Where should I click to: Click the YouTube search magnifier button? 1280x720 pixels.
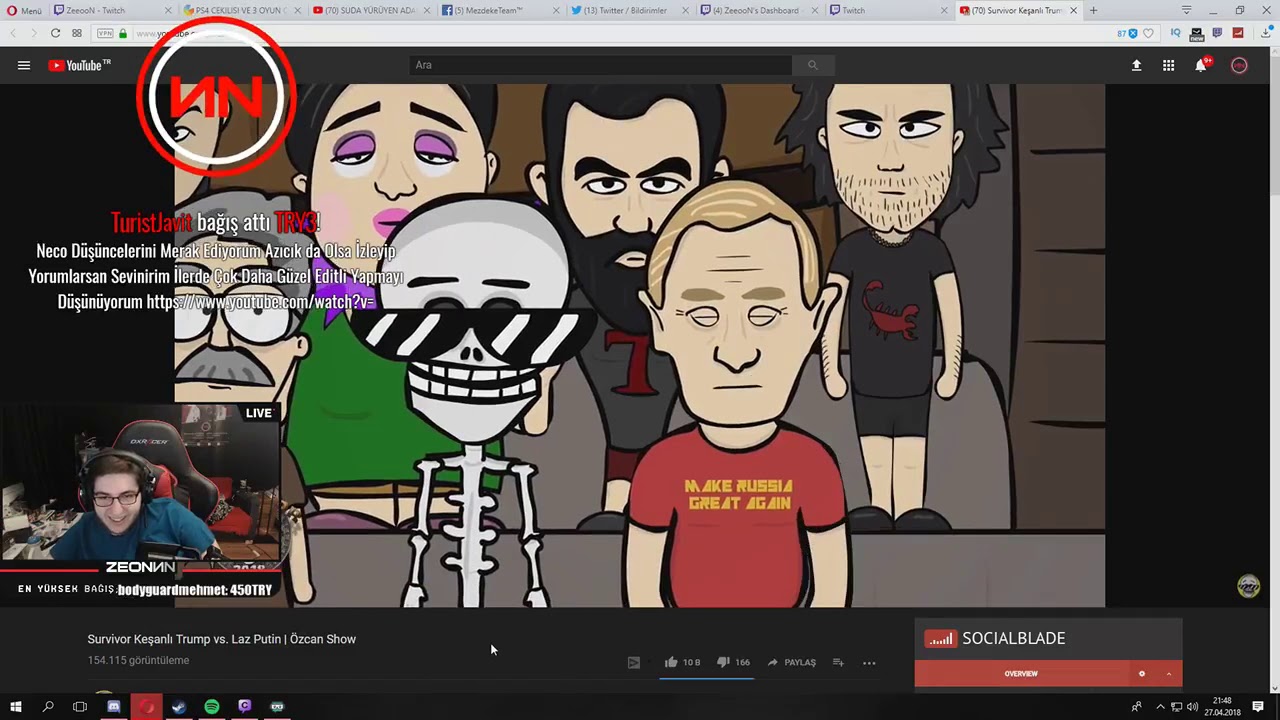[x=812, y=65]
